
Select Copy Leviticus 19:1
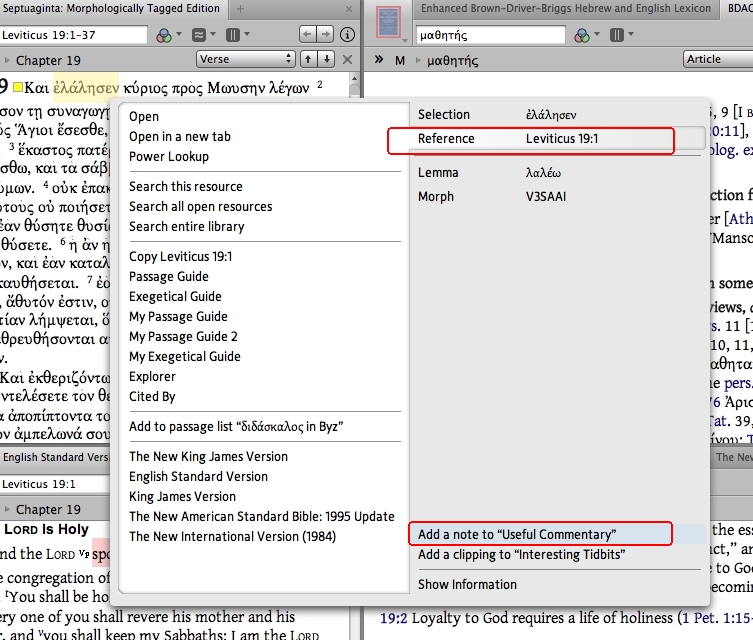coord(180,257)
